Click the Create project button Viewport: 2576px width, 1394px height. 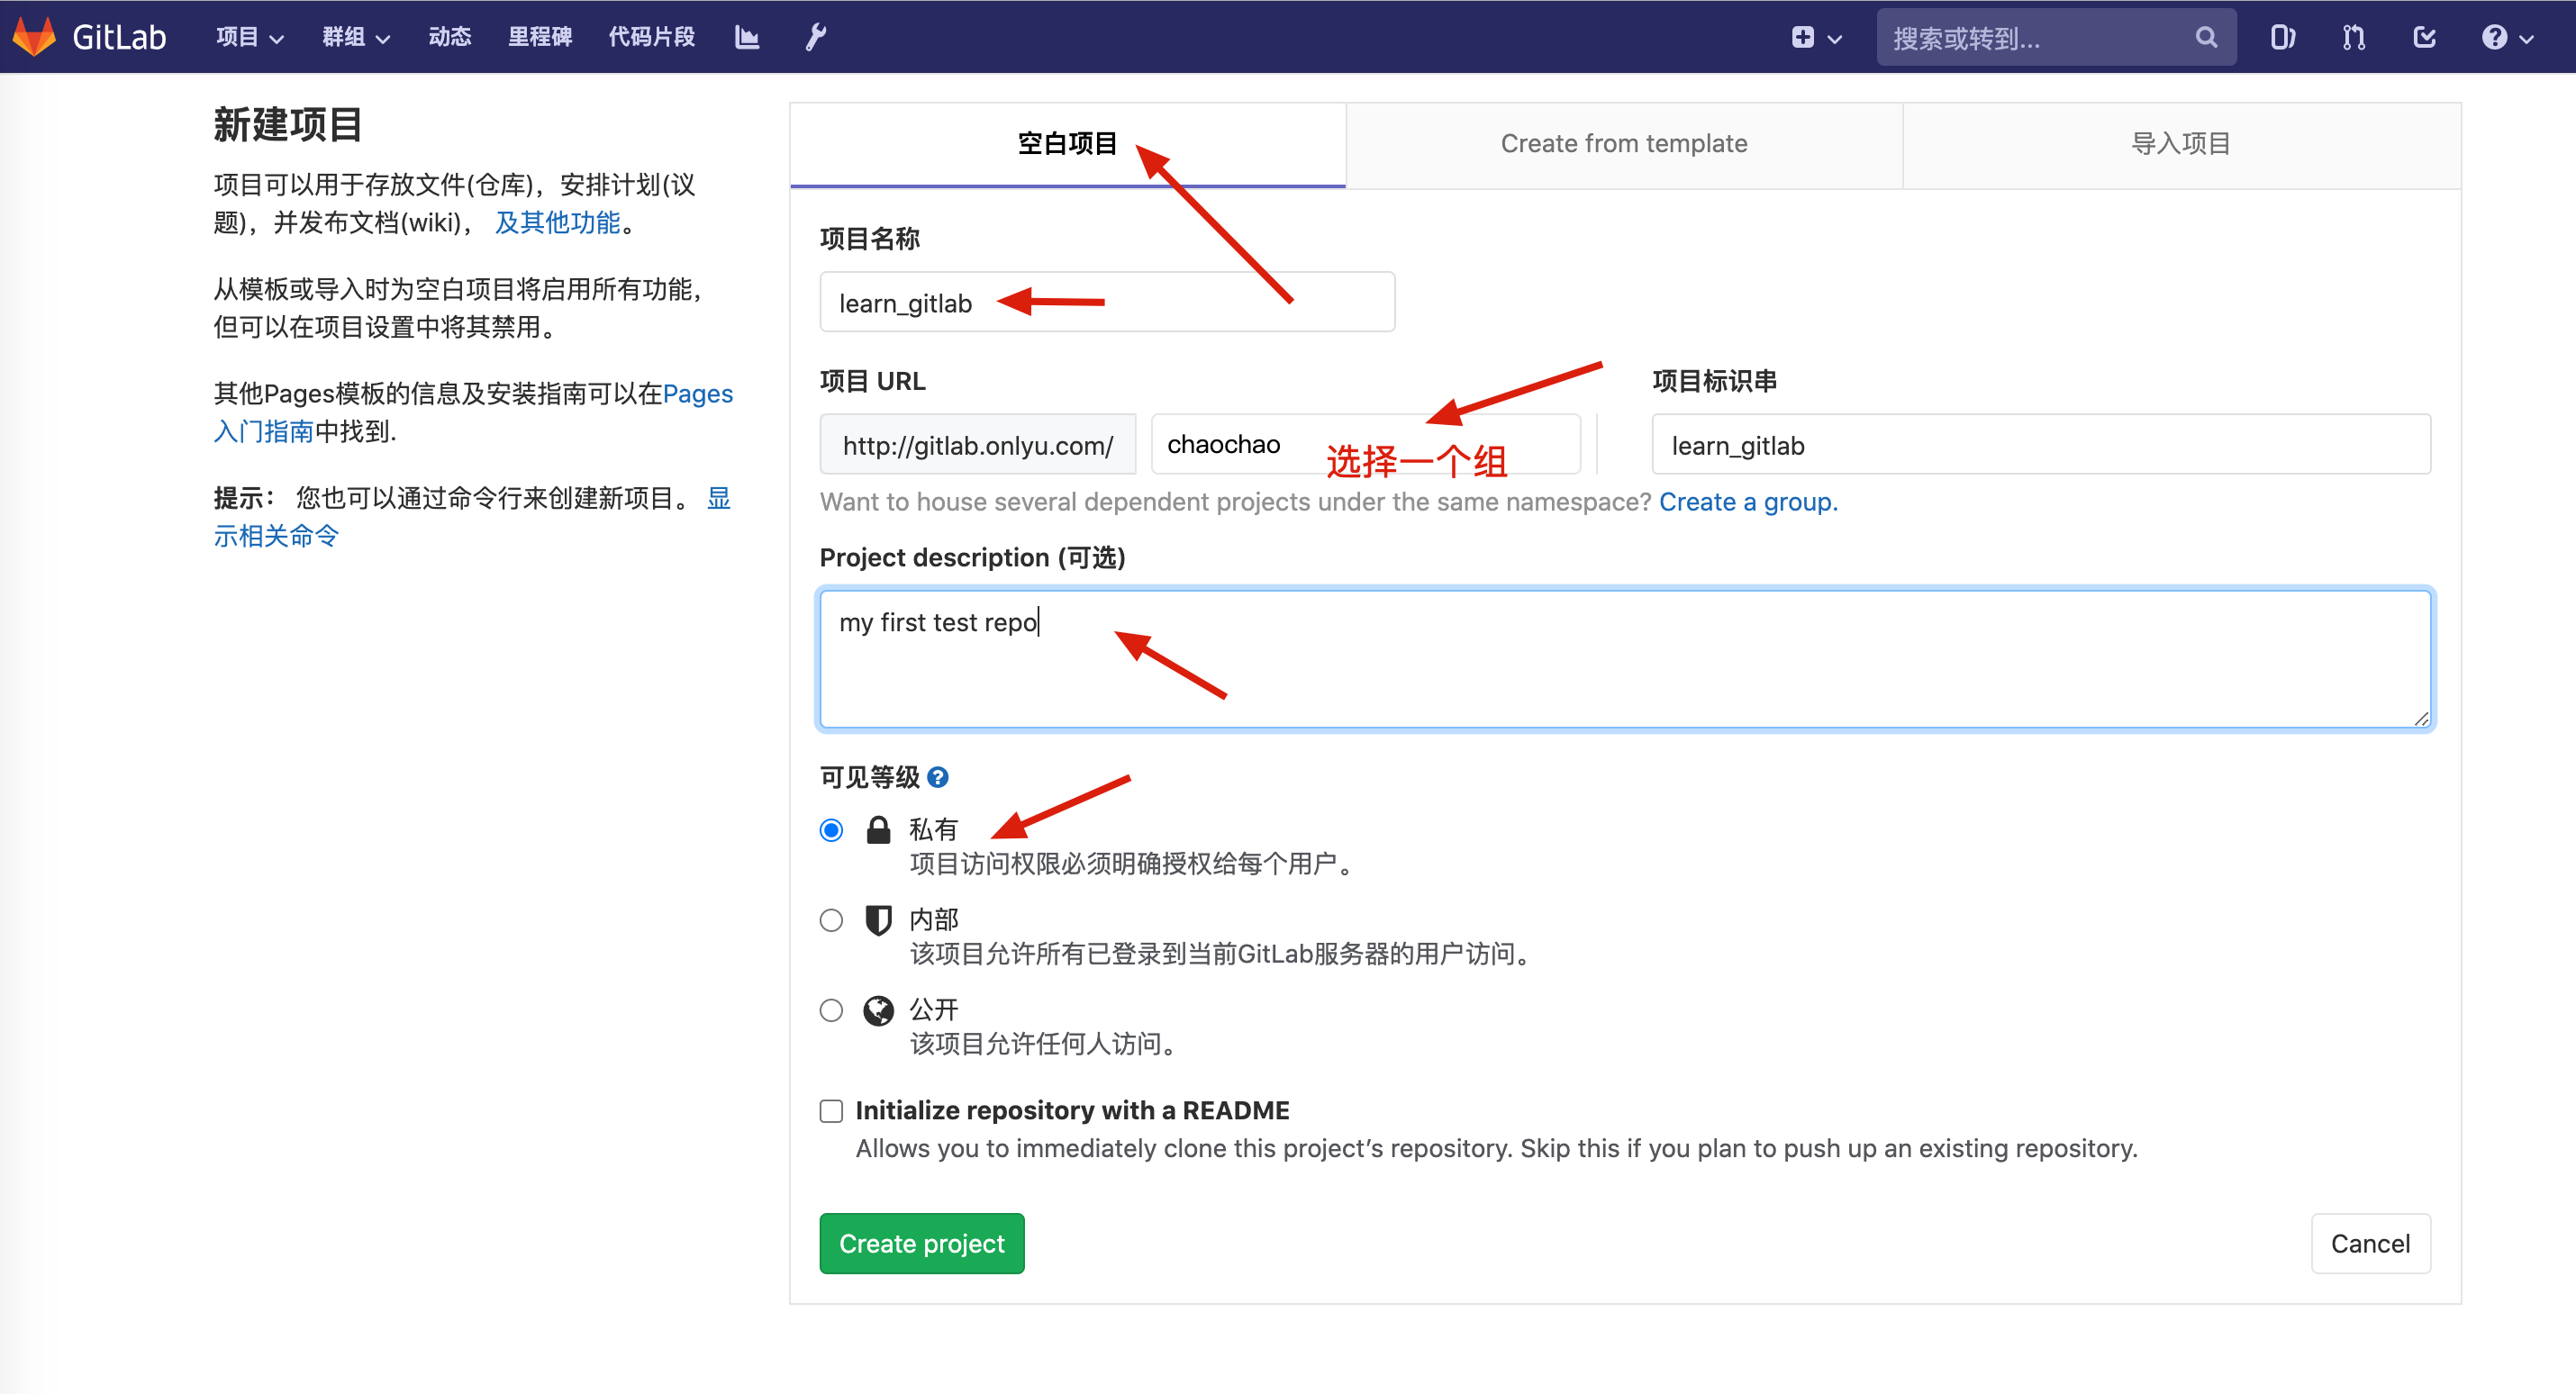click(x=922, y=1243)
